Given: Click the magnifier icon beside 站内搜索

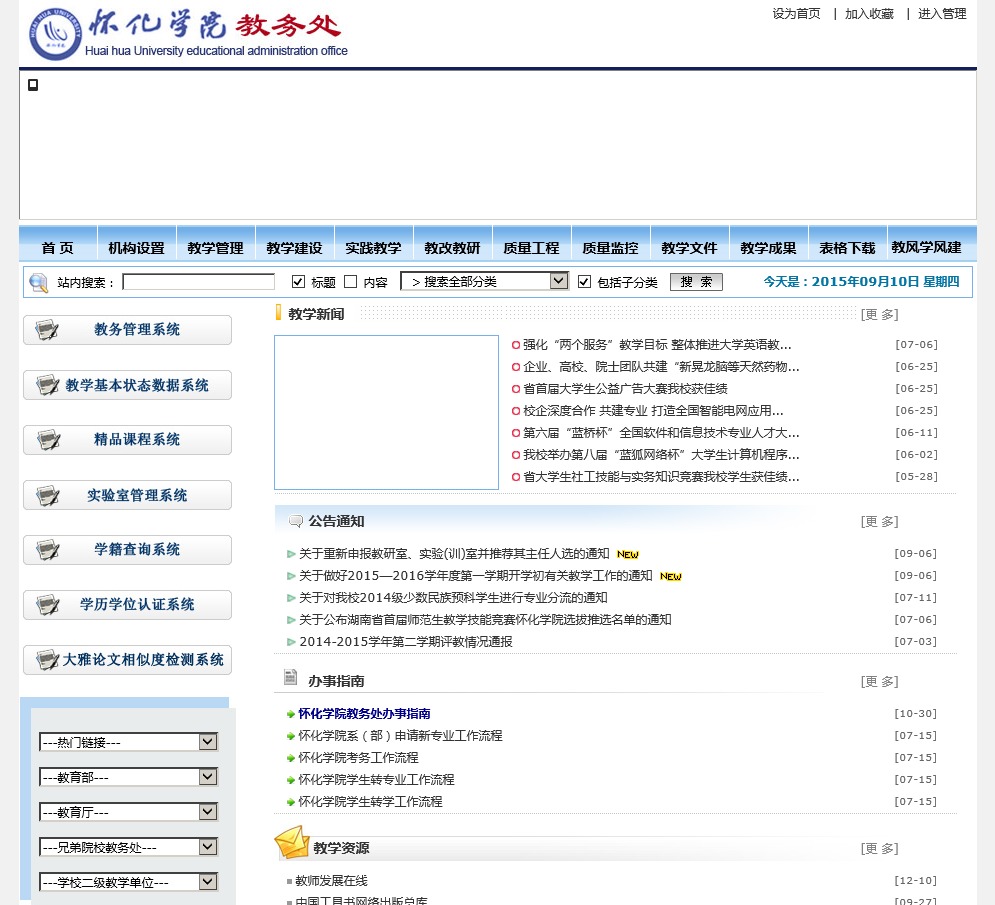Looking at the screenshot, I should [x=38, y=282].
